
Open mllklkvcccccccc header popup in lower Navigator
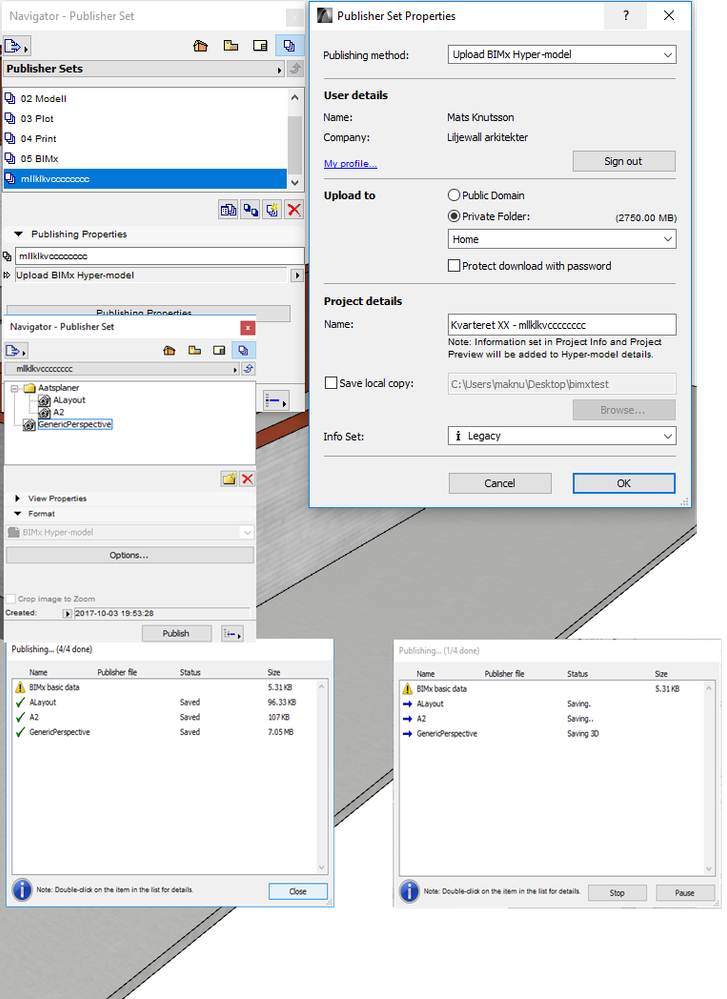pyautogui.click(x=235, y=370)
